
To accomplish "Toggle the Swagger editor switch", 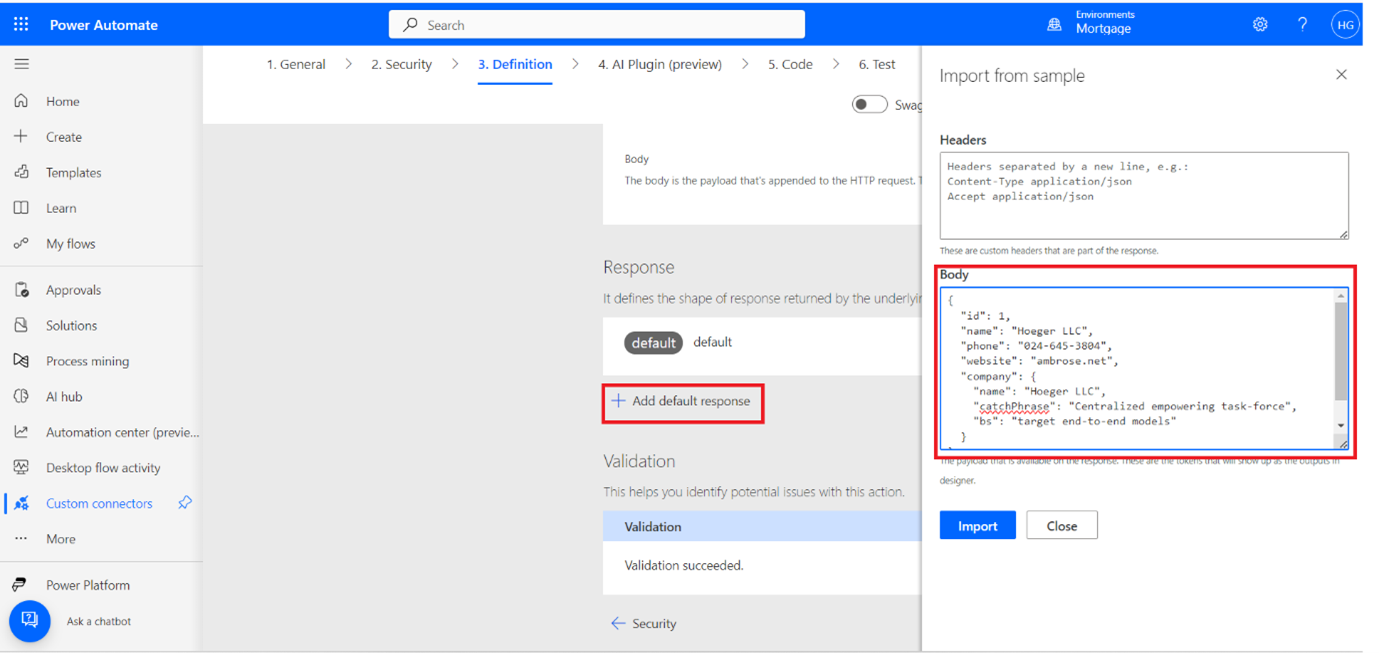I will (869, 105).
